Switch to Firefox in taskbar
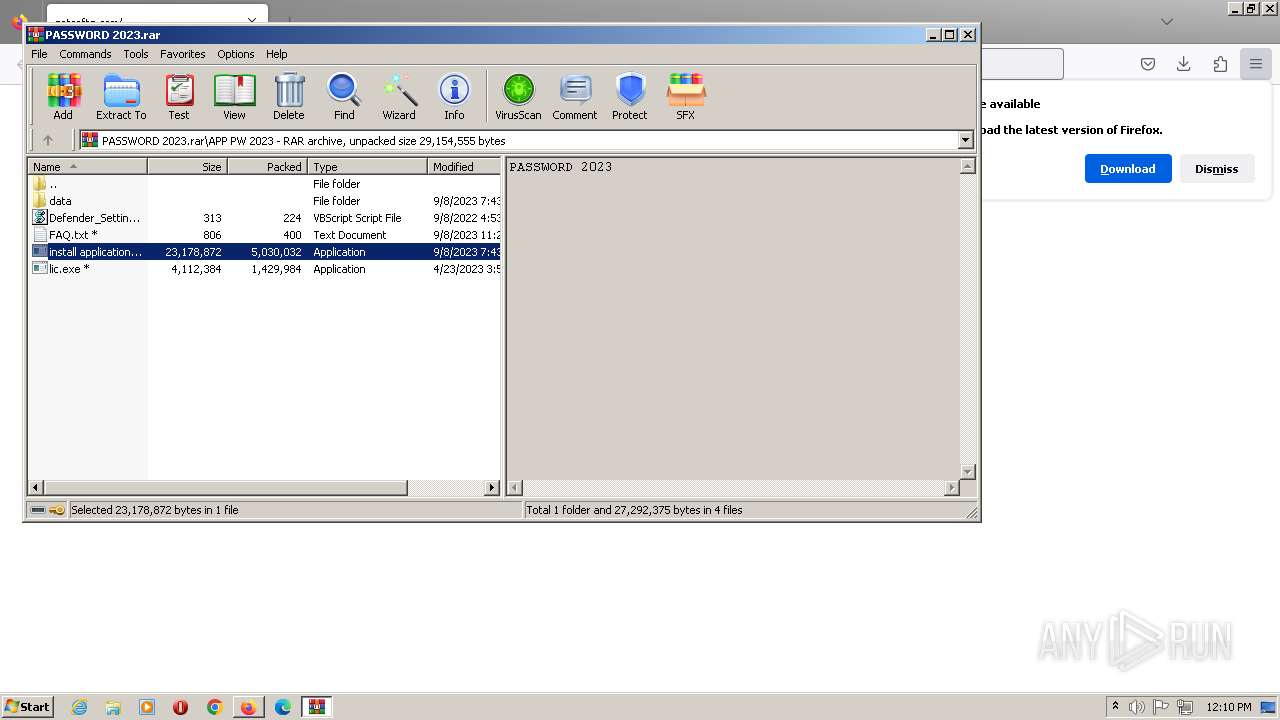Image resolution: width=1280 pixels, height=720 pixels. pos(248,707)
